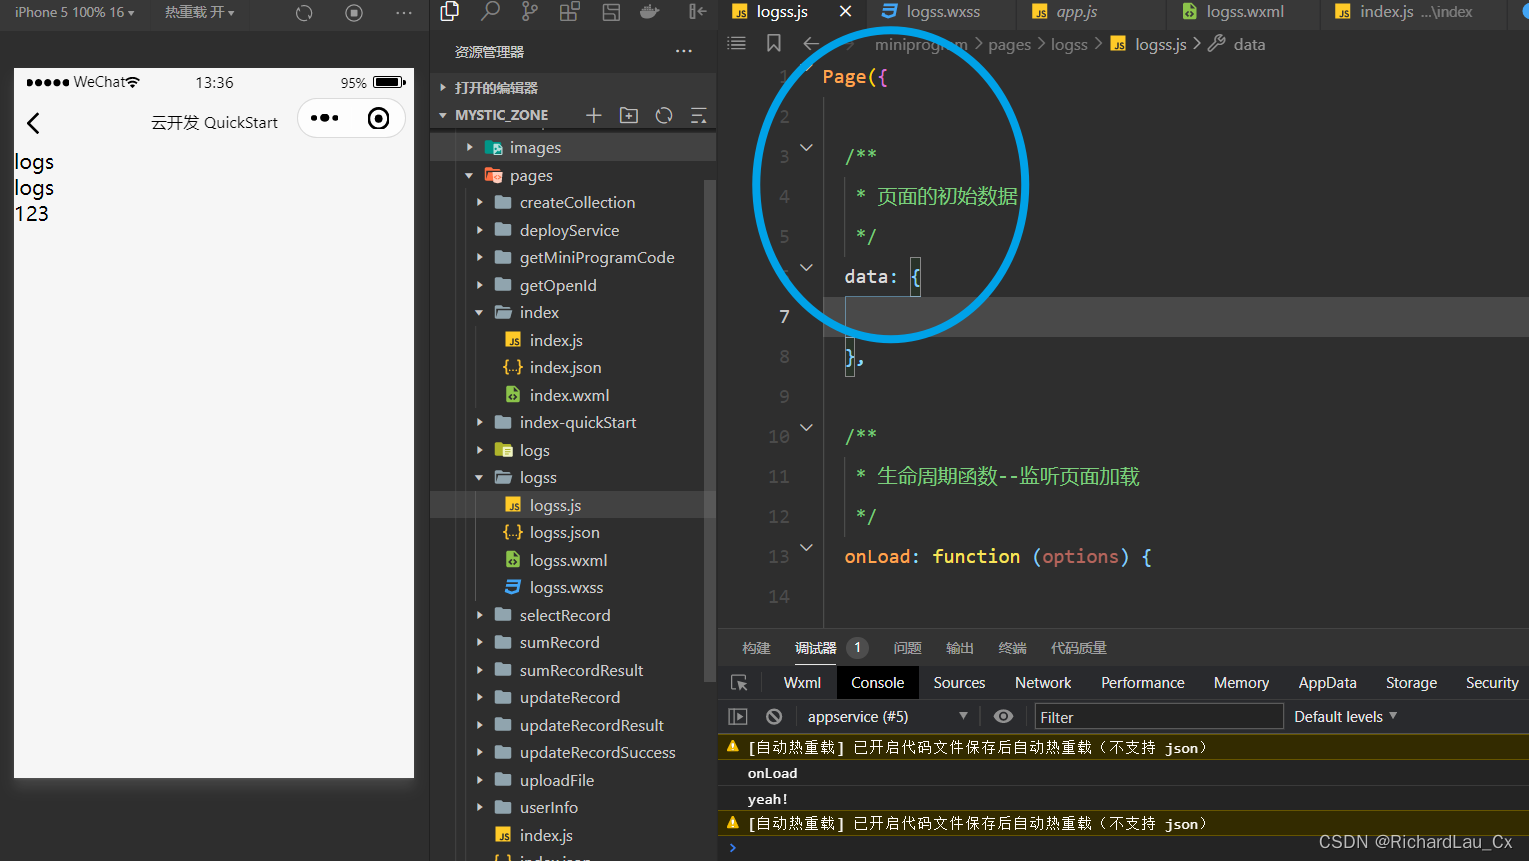The height and width of the screenshot is (861, 1529).
Task: Click the element inspector icon in devtools
Action: click(x=739, y=683)
